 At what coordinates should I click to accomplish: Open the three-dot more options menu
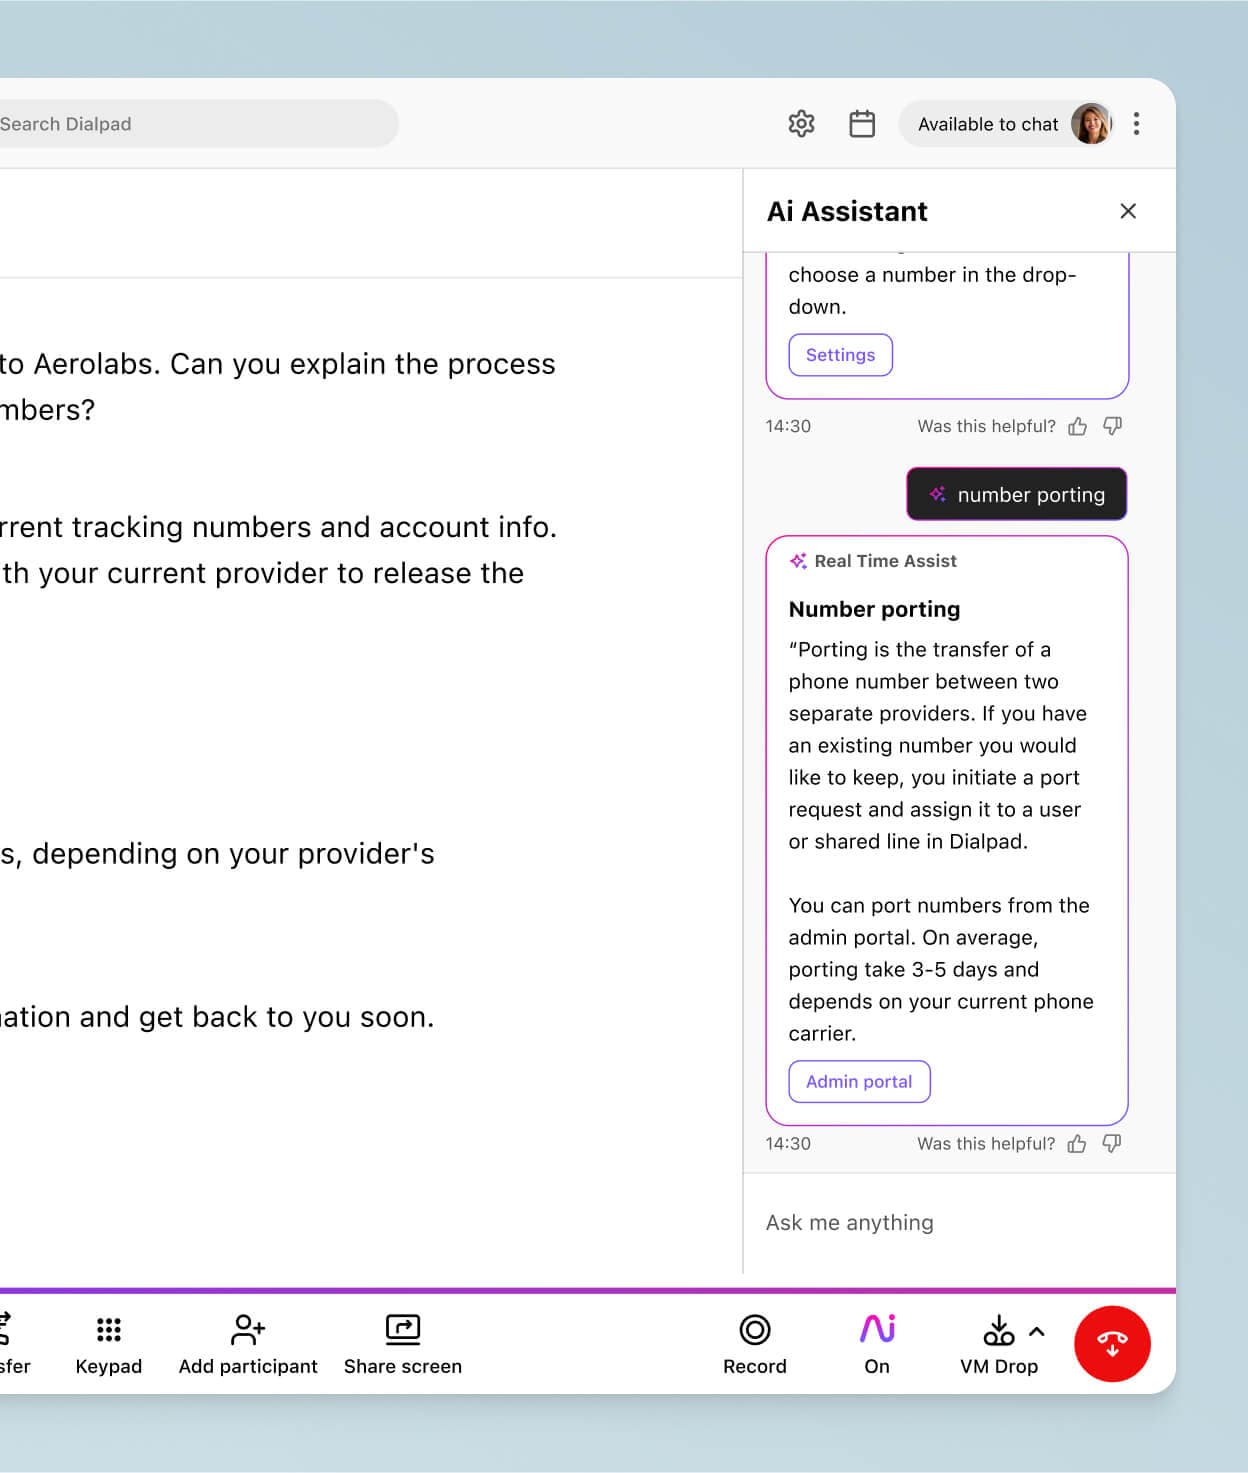[1136, 124]
